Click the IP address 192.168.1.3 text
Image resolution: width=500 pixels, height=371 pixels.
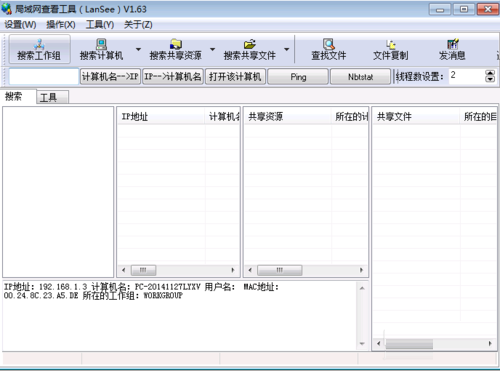(63, 287)
